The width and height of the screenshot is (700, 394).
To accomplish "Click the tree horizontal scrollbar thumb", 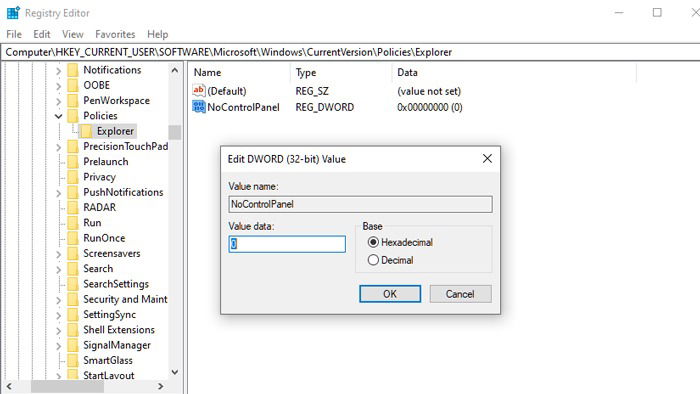I will click(x=67, y=386).
